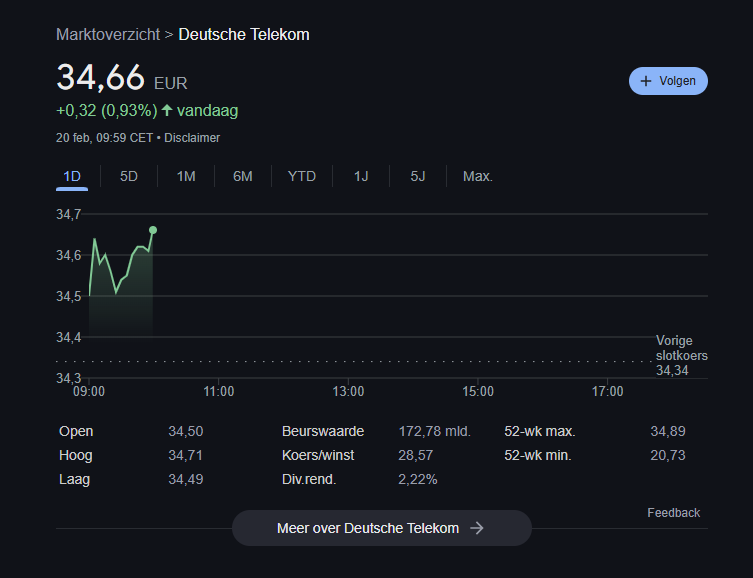Click the Hoog label

[x=75, y=456]
